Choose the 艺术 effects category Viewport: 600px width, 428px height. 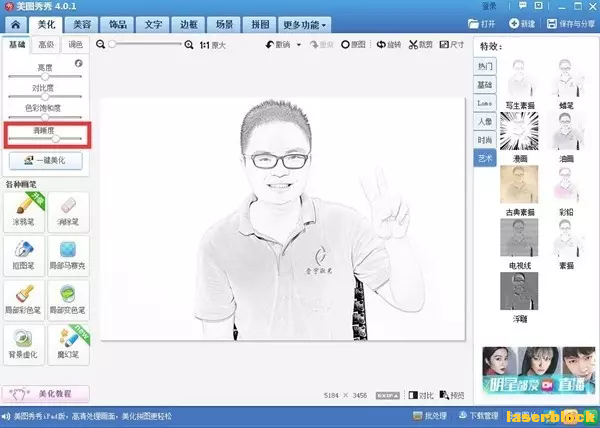(485, 158)
